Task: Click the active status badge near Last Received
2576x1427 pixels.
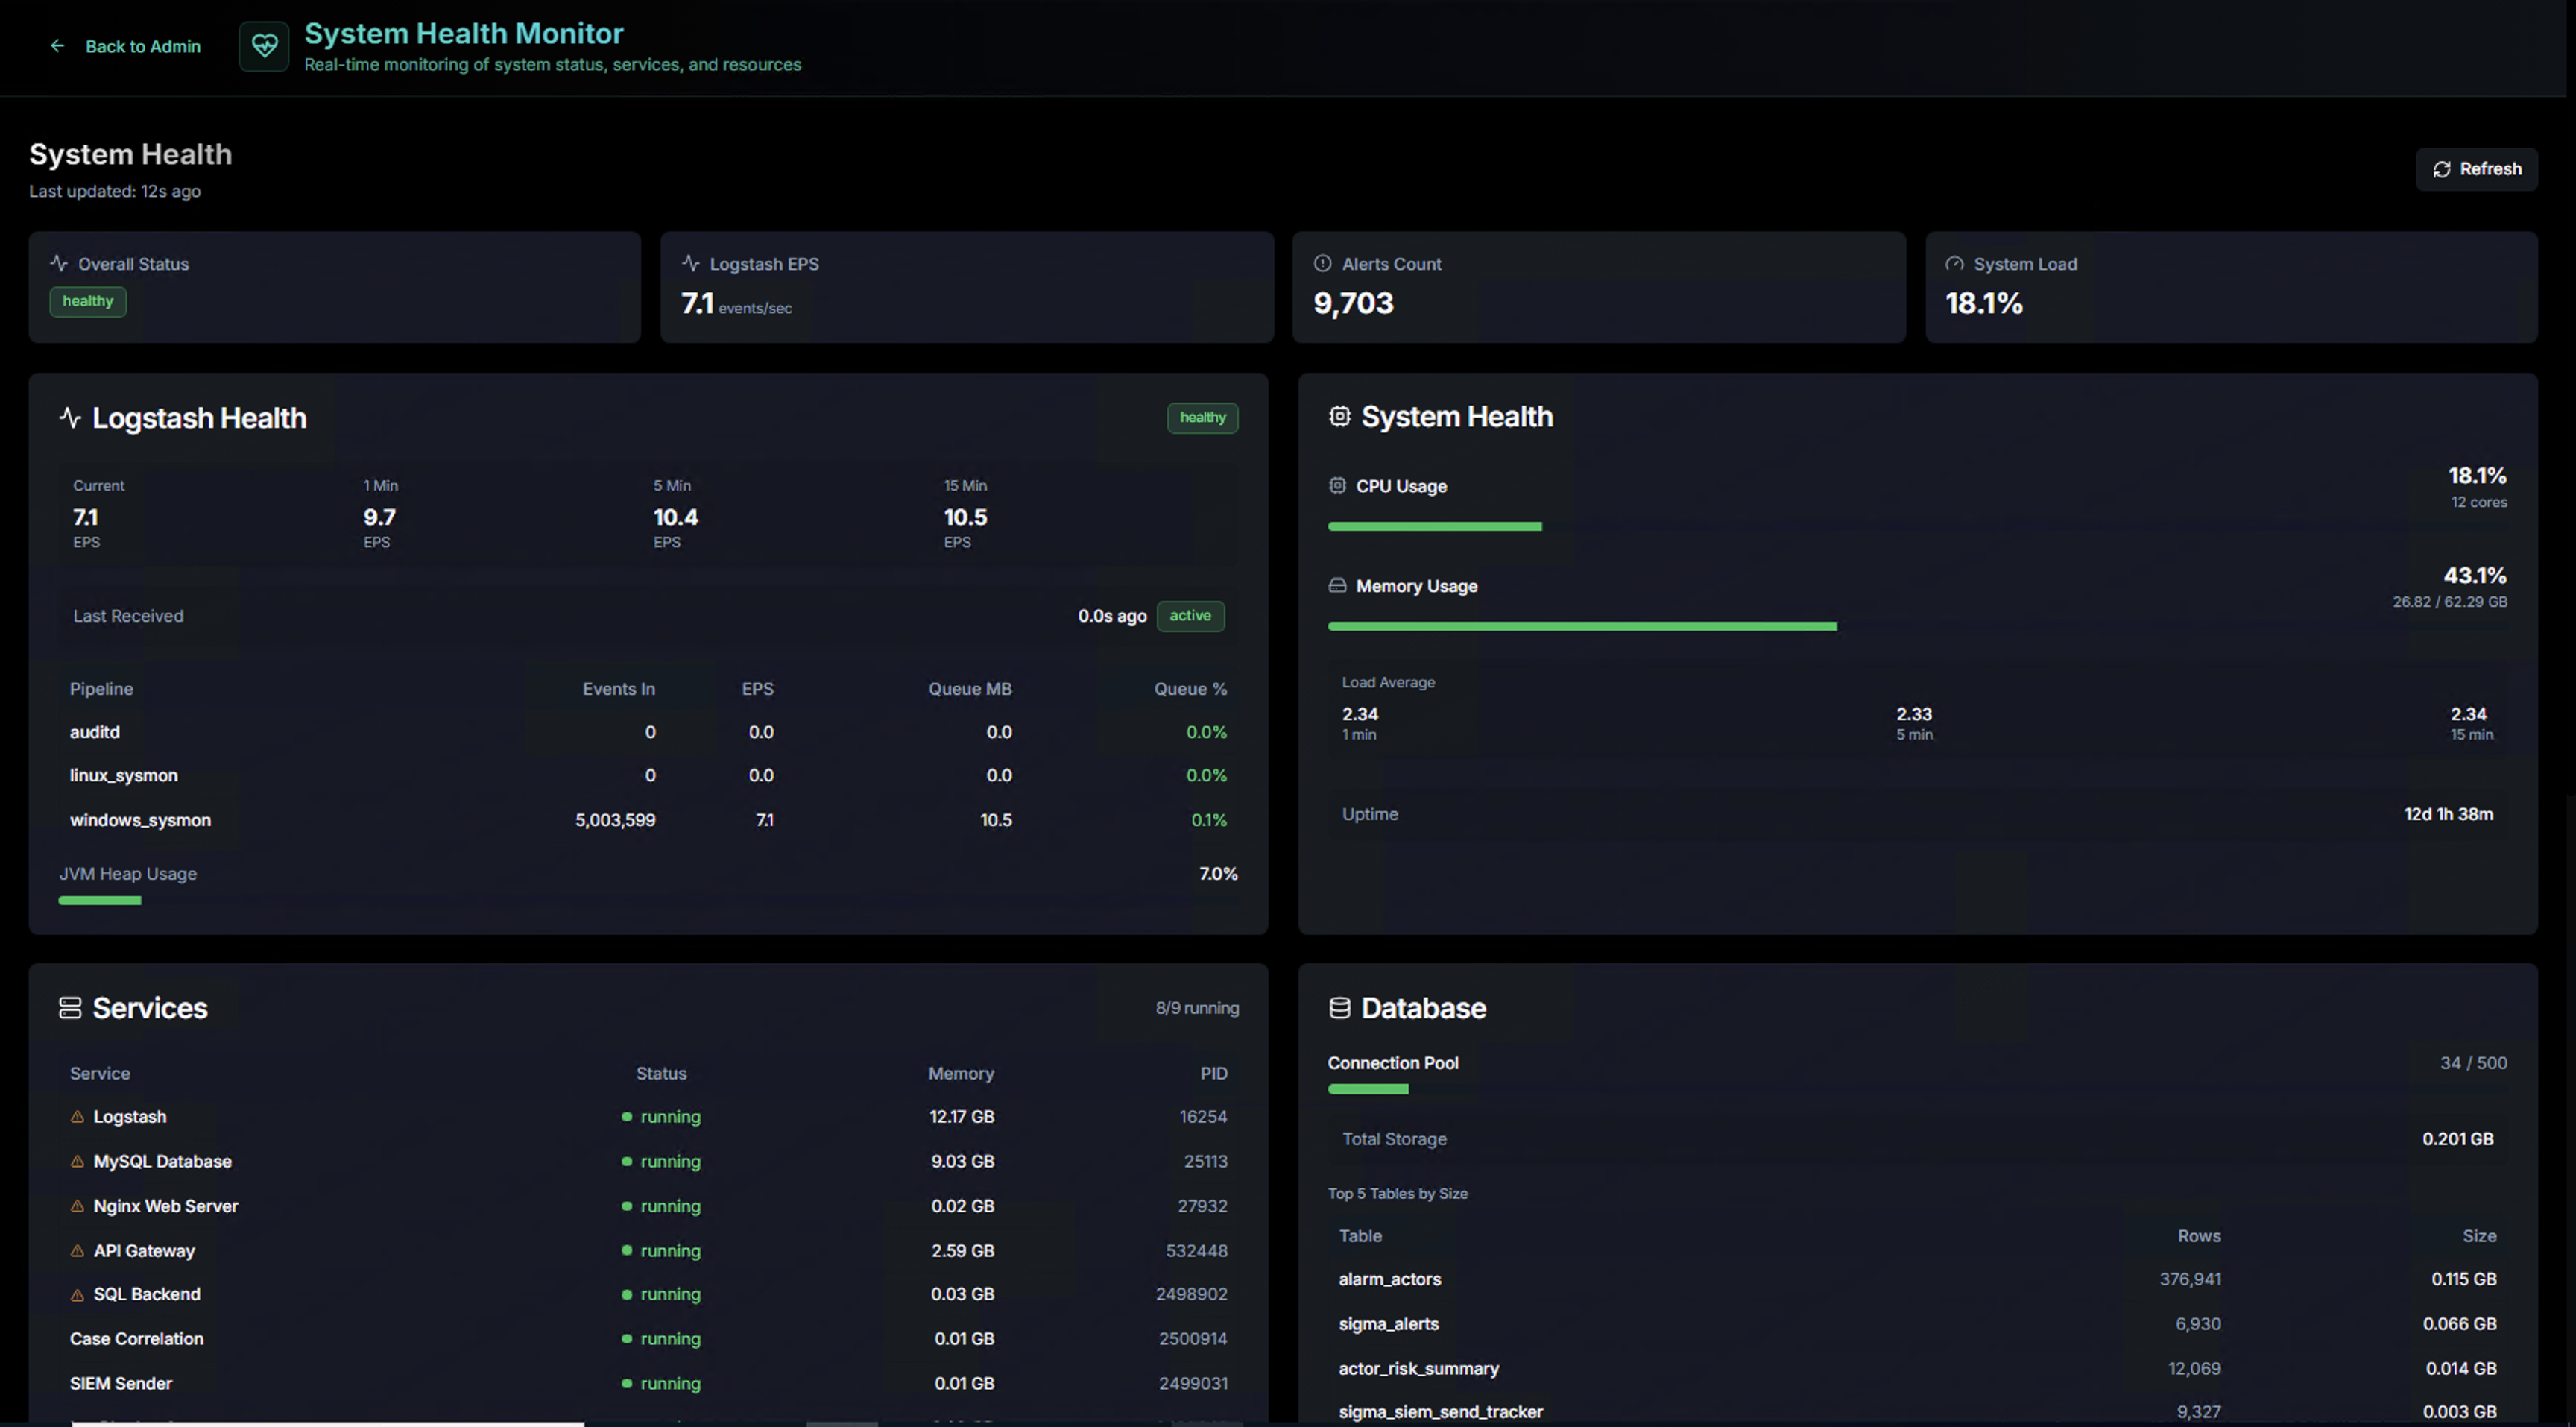Action: pos(1190,616)
